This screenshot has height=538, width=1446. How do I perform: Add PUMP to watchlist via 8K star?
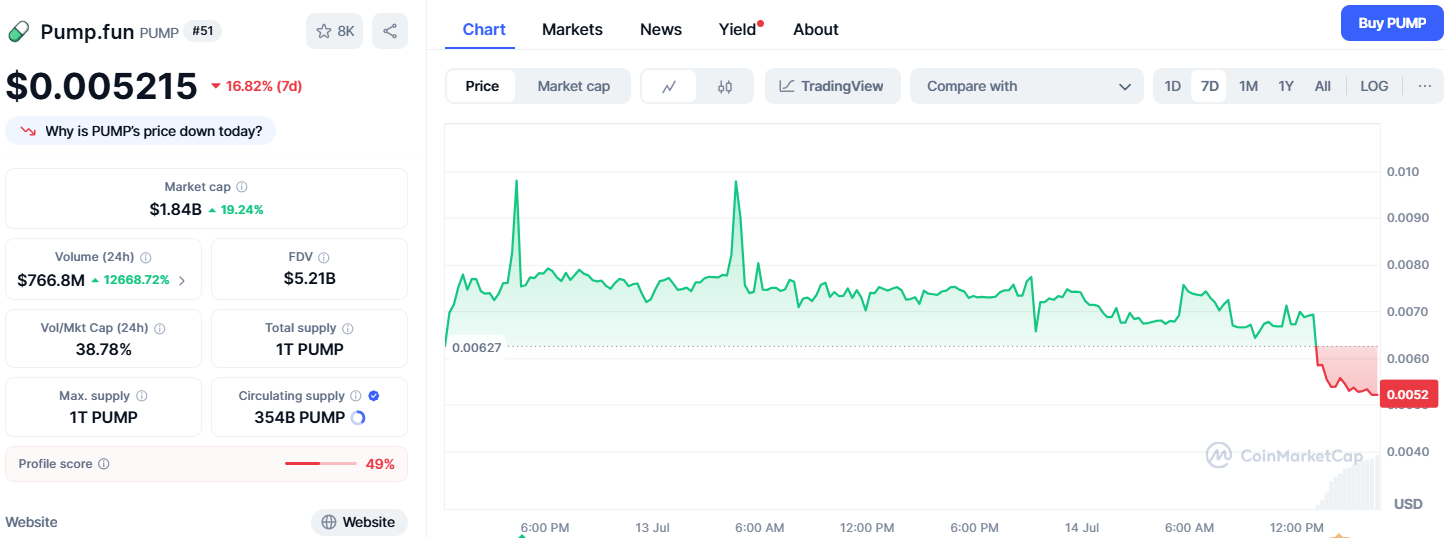click(335, 31)
